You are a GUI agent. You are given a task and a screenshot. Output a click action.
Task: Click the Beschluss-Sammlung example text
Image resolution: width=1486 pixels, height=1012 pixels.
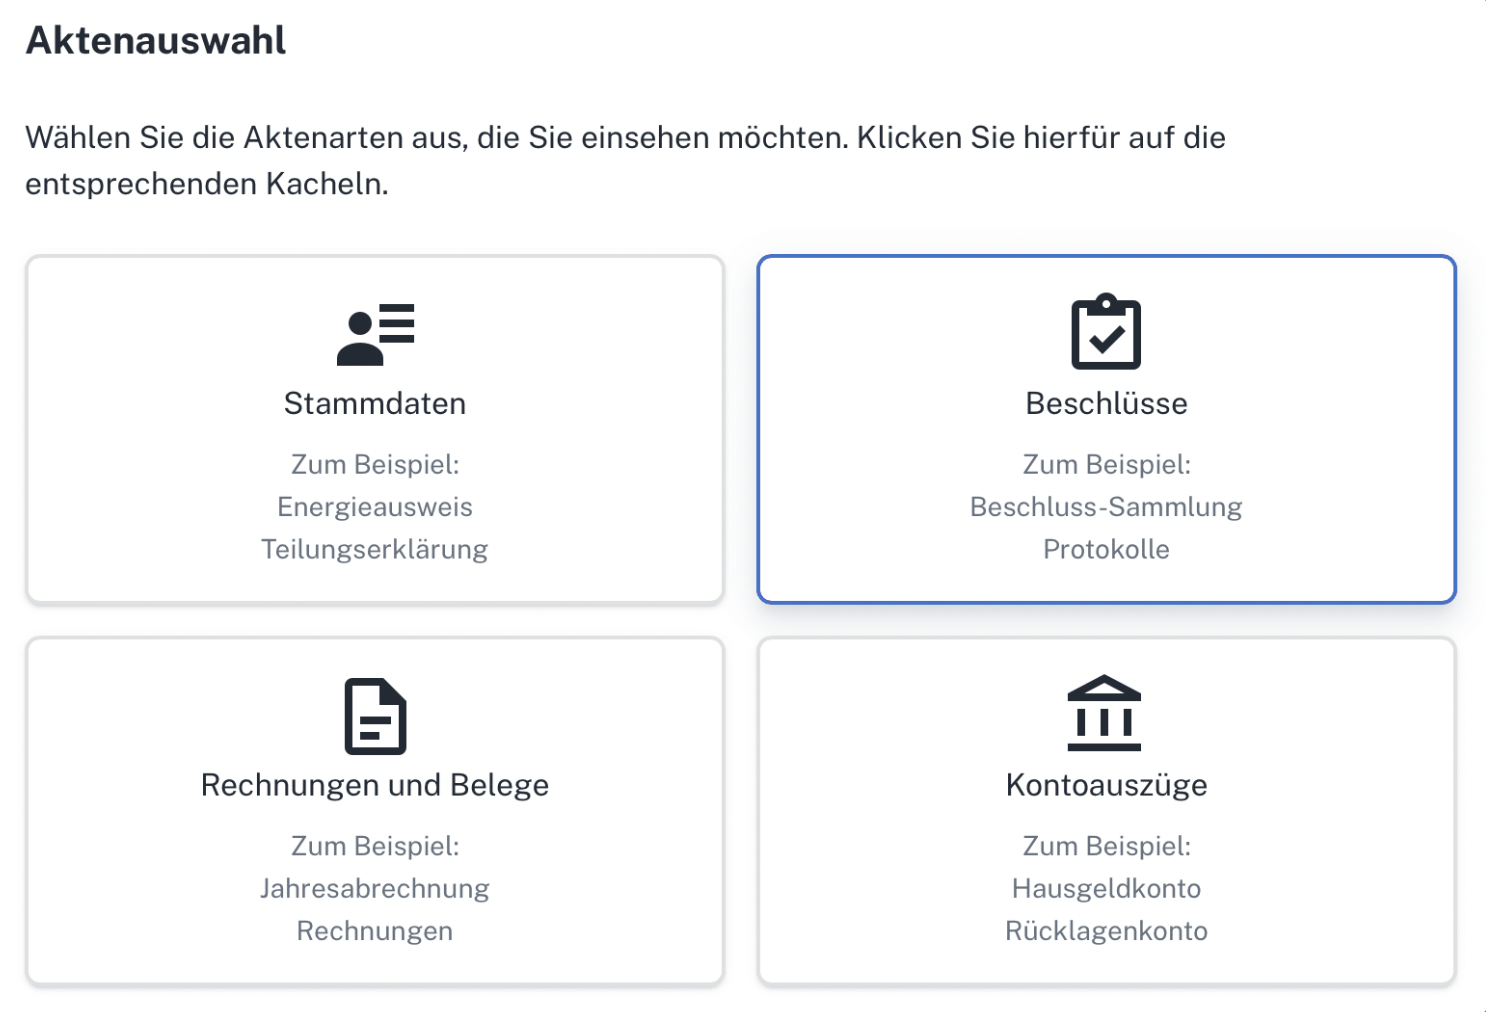click(x=1106, y=507)
